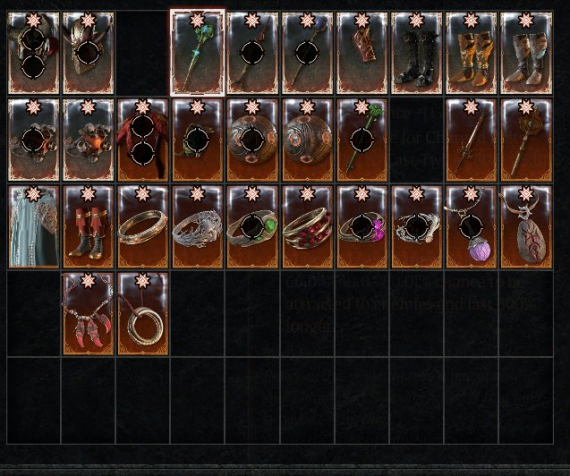Click the red feathered chest armor
This screenshot has height=476, width=570.
coord(143,140)
